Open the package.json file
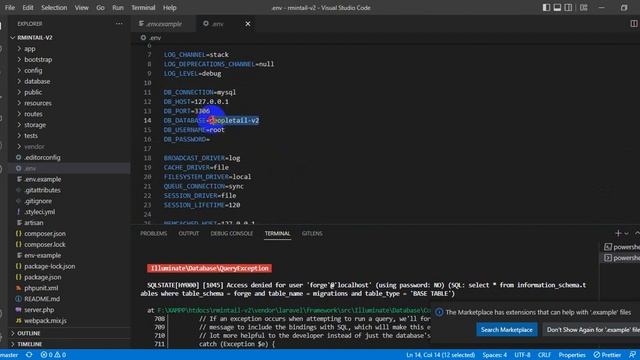Viewport: 640px width, 360px height. [42, 277]
